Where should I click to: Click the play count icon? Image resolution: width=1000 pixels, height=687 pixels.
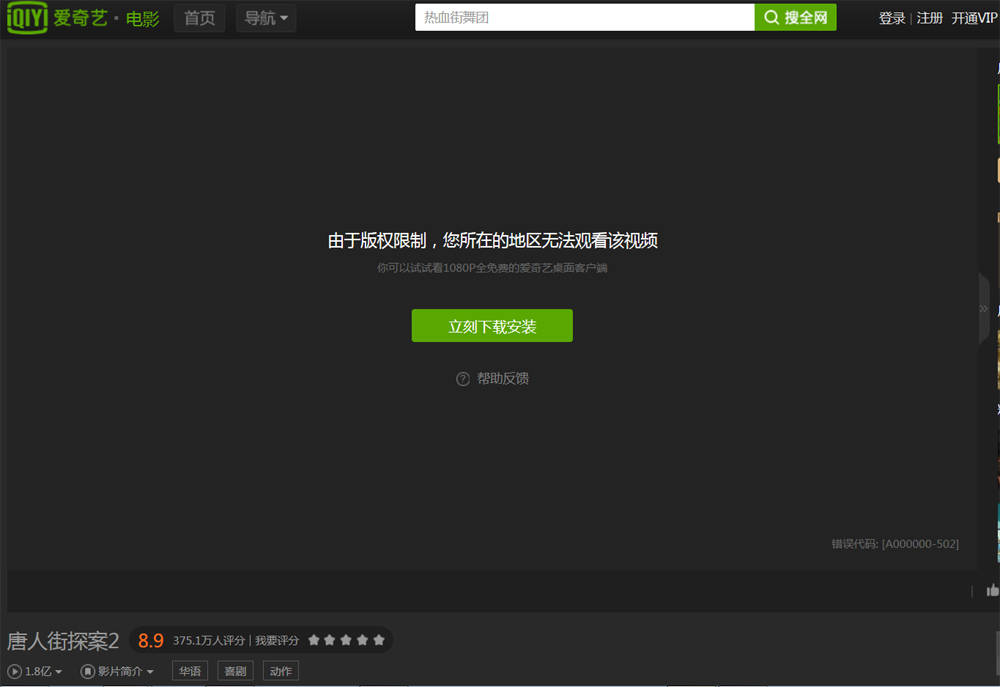pyautogui.click(x=15, y=671)
